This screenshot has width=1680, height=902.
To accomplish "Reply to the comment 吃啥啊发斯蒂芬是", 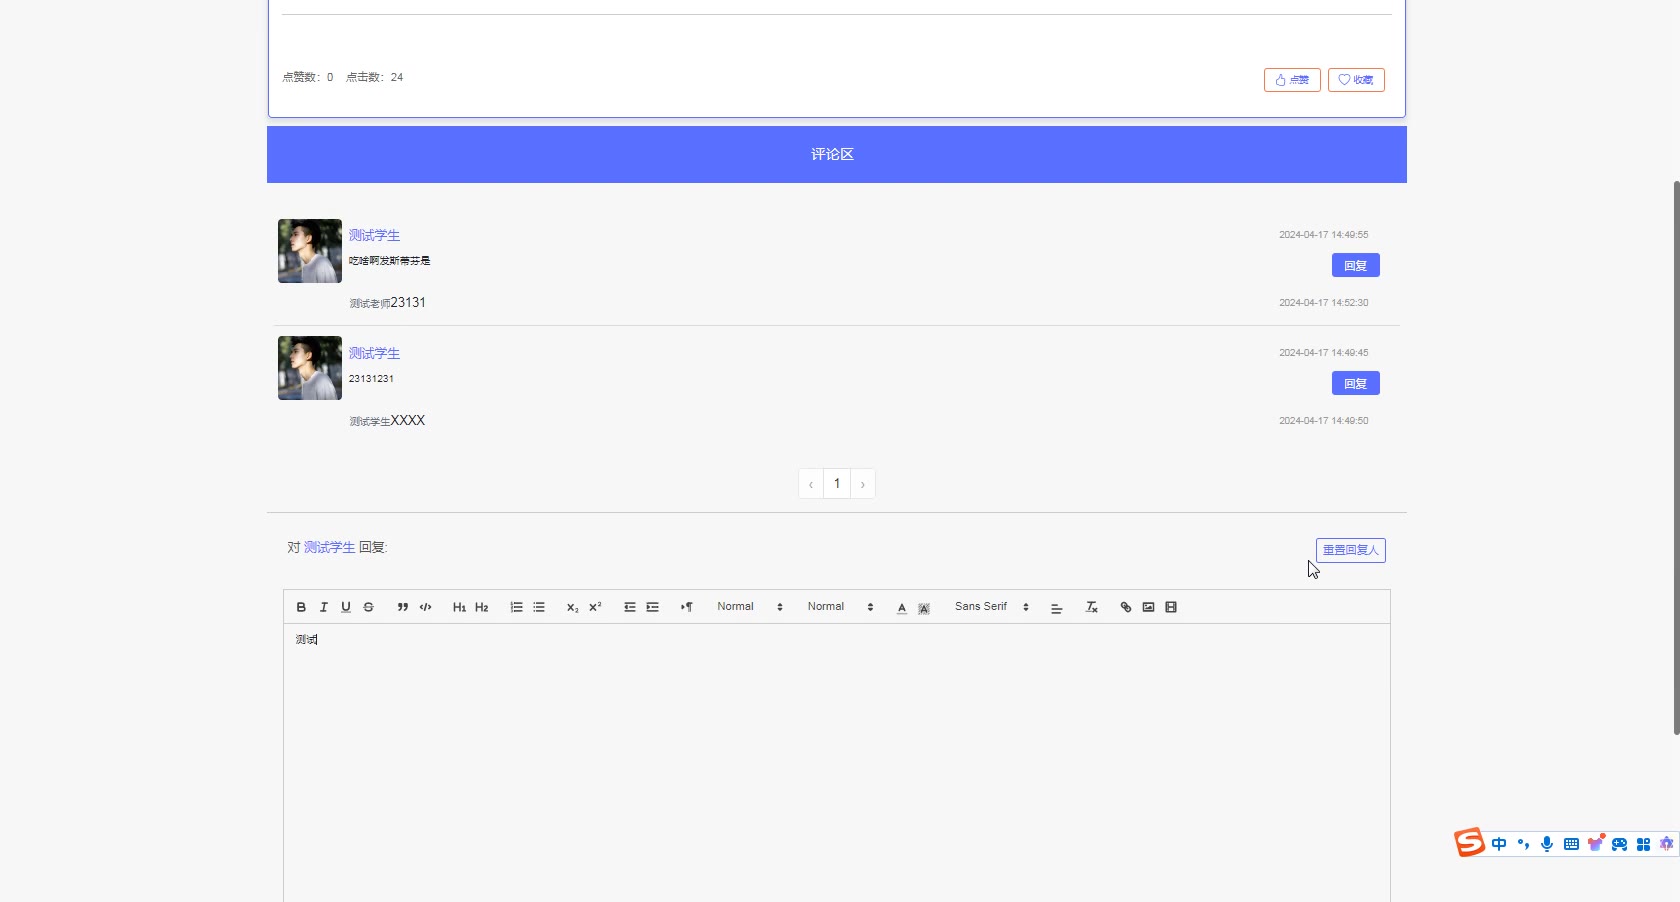I will point(1356,265).
